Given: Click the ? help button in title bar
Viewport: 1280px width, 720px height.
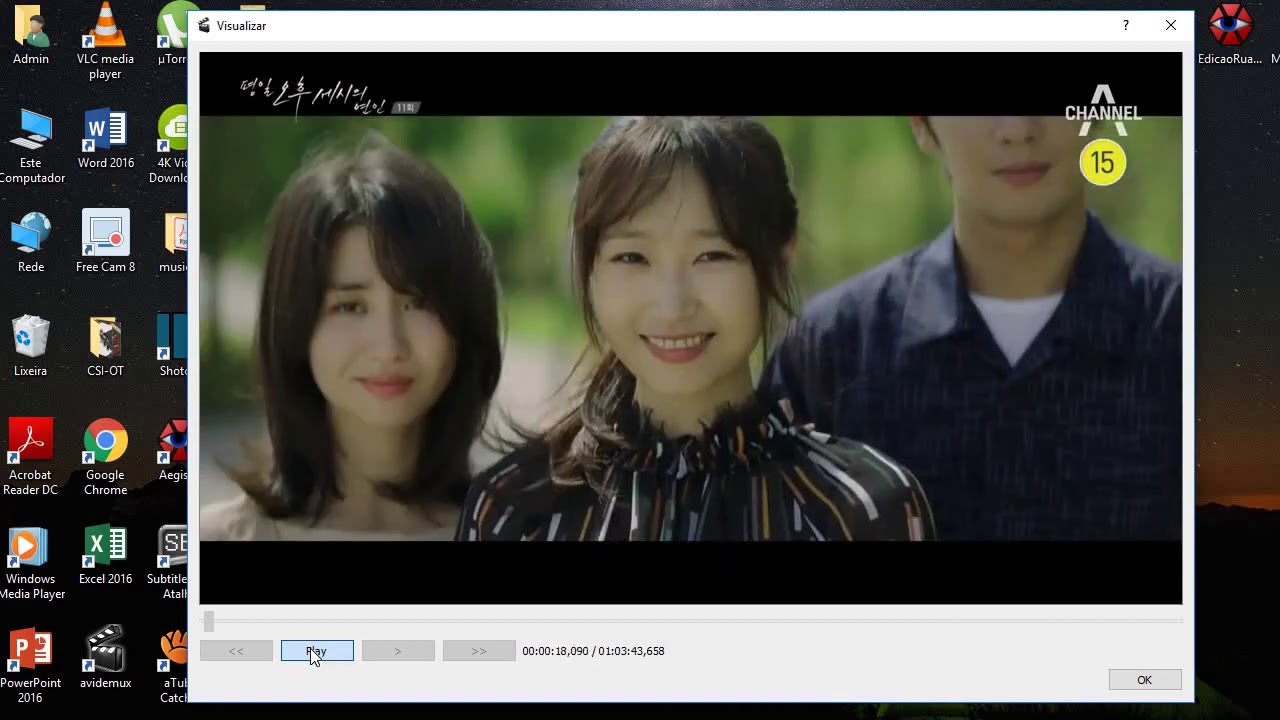Looking at the screenshot, I should click(1126, 26).
